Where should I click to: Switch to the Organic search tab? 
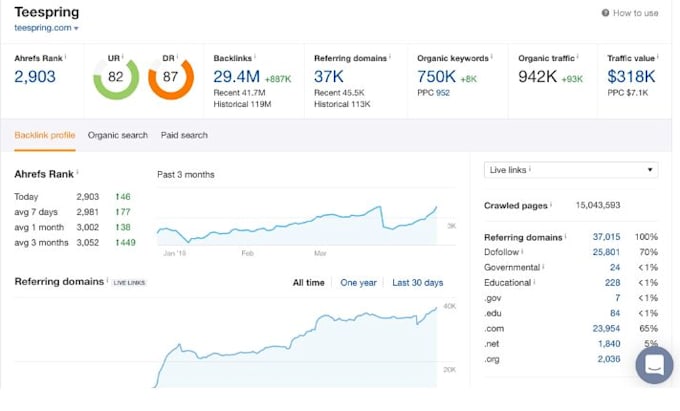point(118,135)
